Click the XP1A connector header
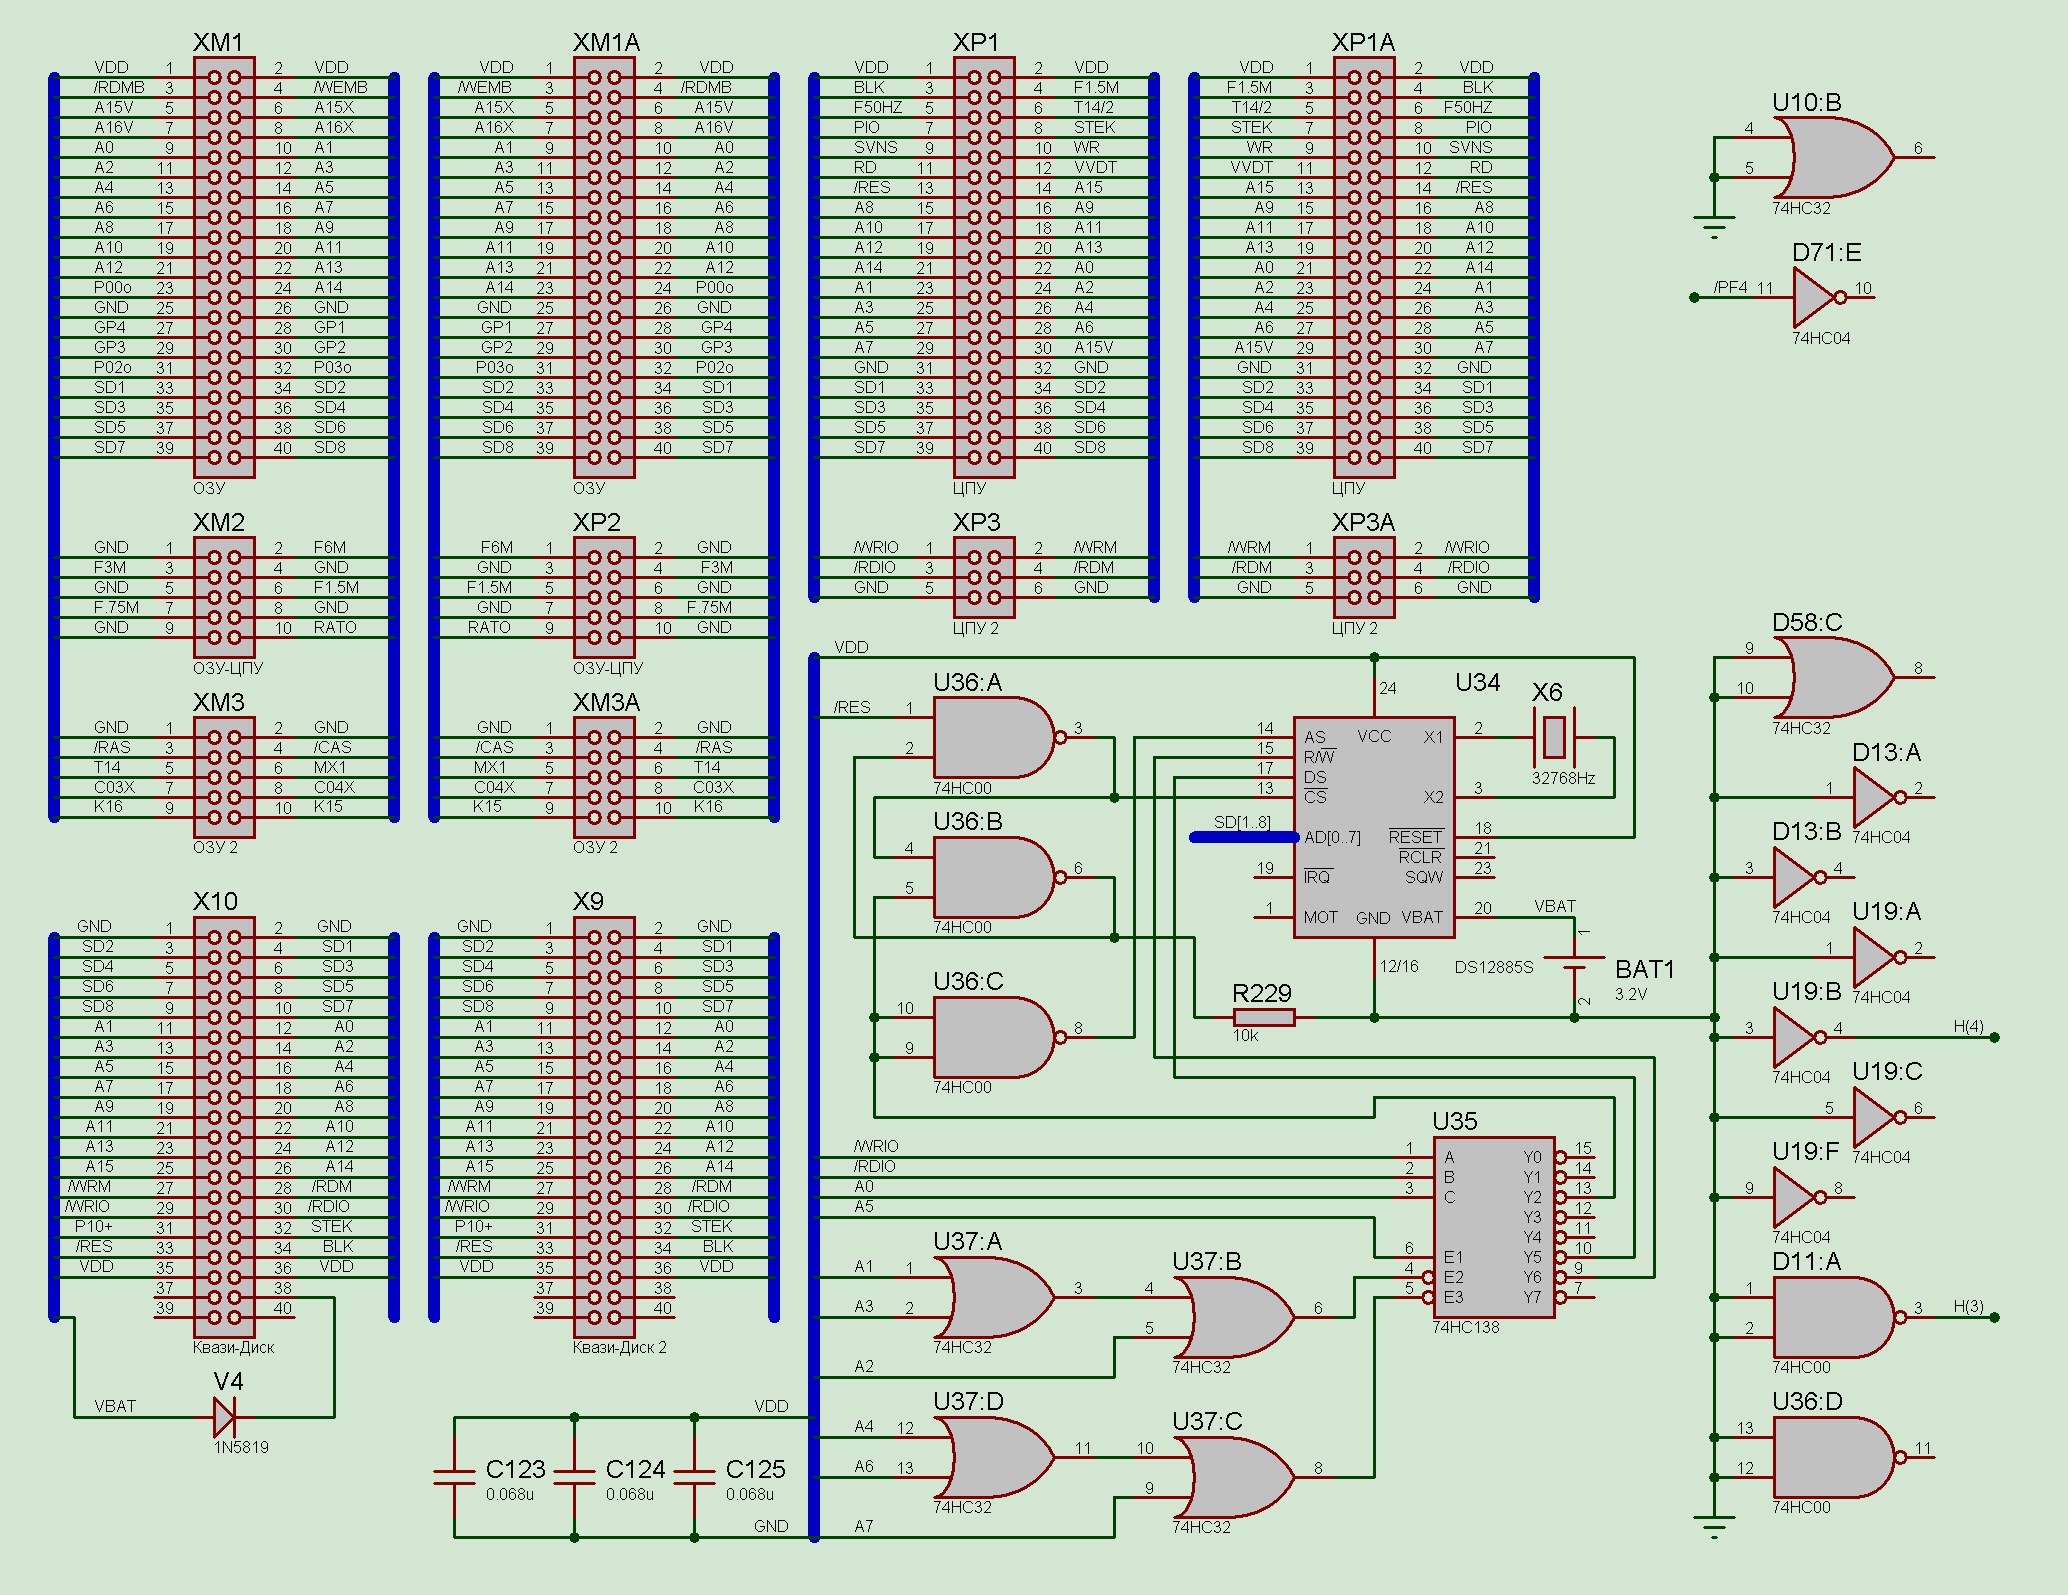Viewport: 2068px width, 1595px height. pos(1364,267)
